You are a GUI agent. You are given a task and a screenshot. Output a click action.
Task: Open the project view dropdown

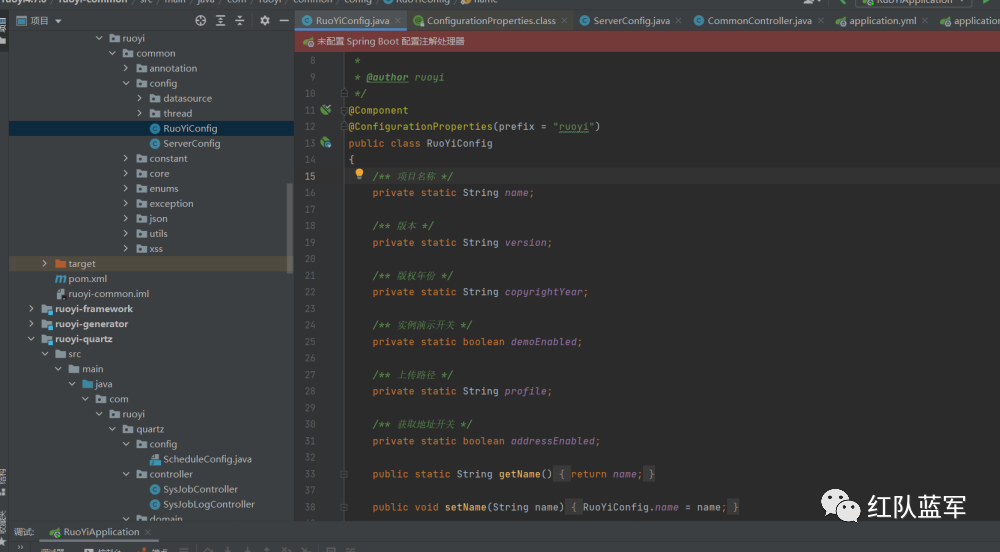tap(58, 20)
